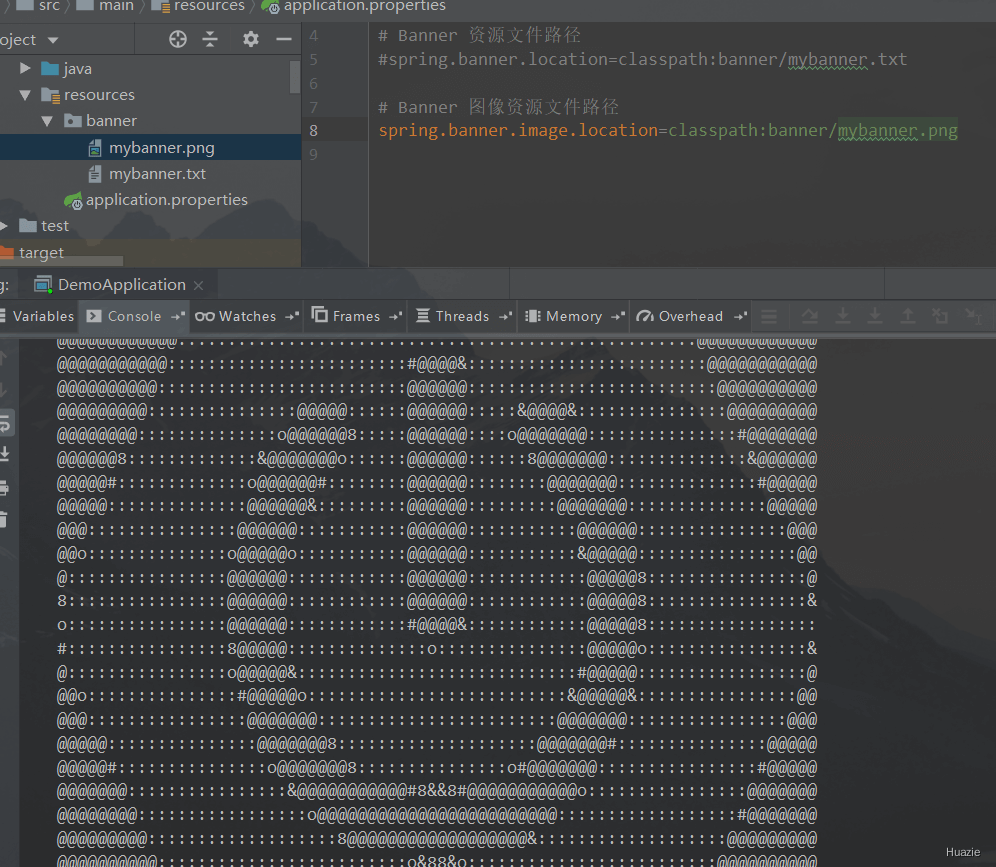Click mybanner.png value in editor
Image resolution: width=996 pixels, height=867 pixels.
[898, 130]
